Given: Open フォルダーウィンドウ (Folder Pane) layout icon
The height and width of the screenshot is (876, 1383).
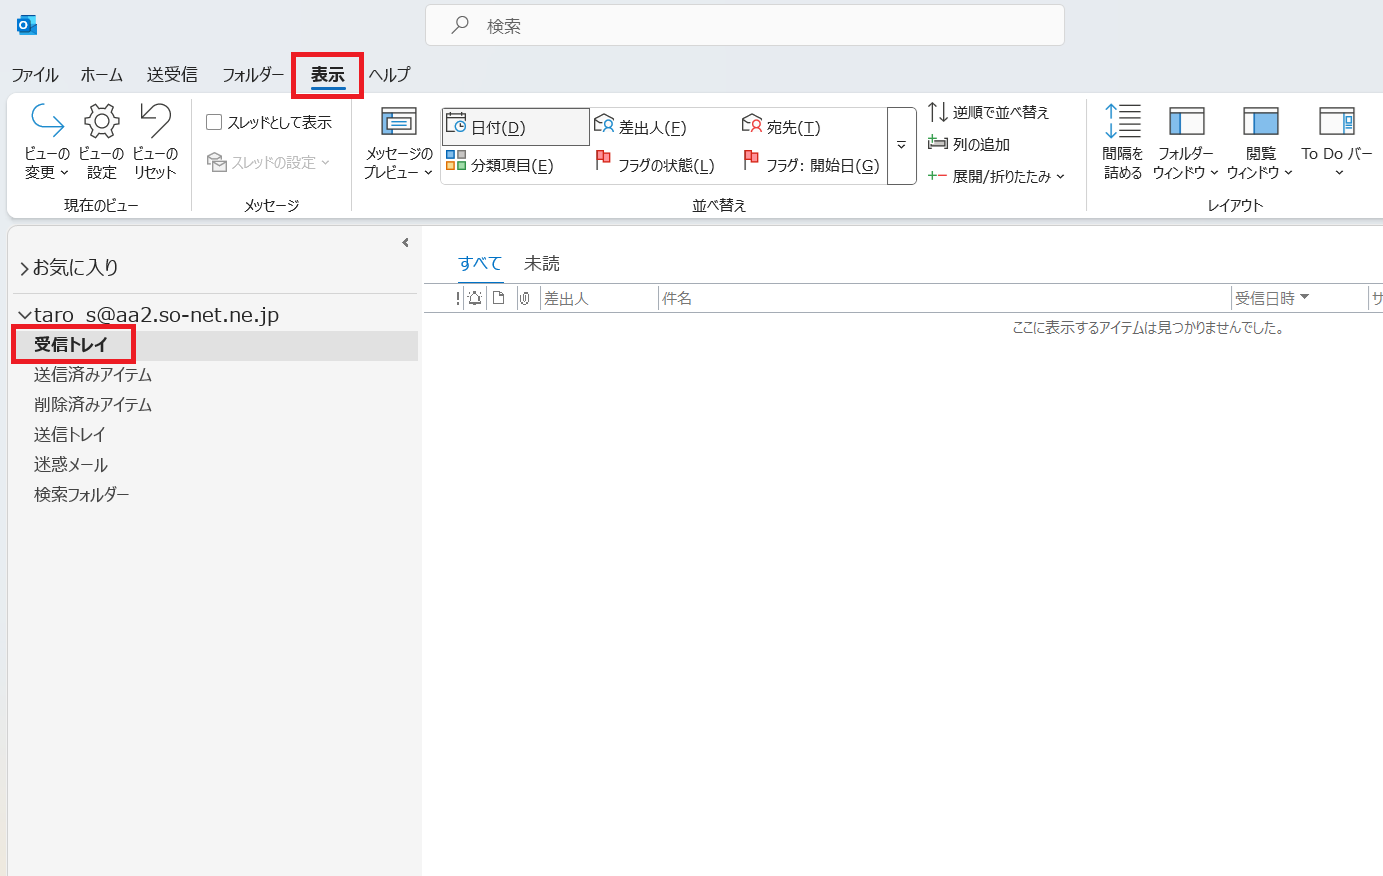Looking at the screenshot, I should [x=1186, y=122].
